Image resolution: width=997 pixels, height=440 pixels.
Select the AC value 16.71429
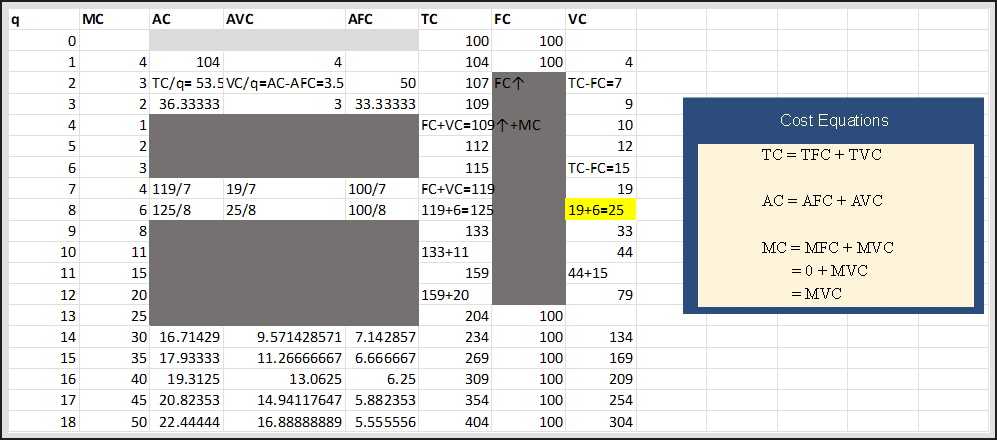click(186, 337)
